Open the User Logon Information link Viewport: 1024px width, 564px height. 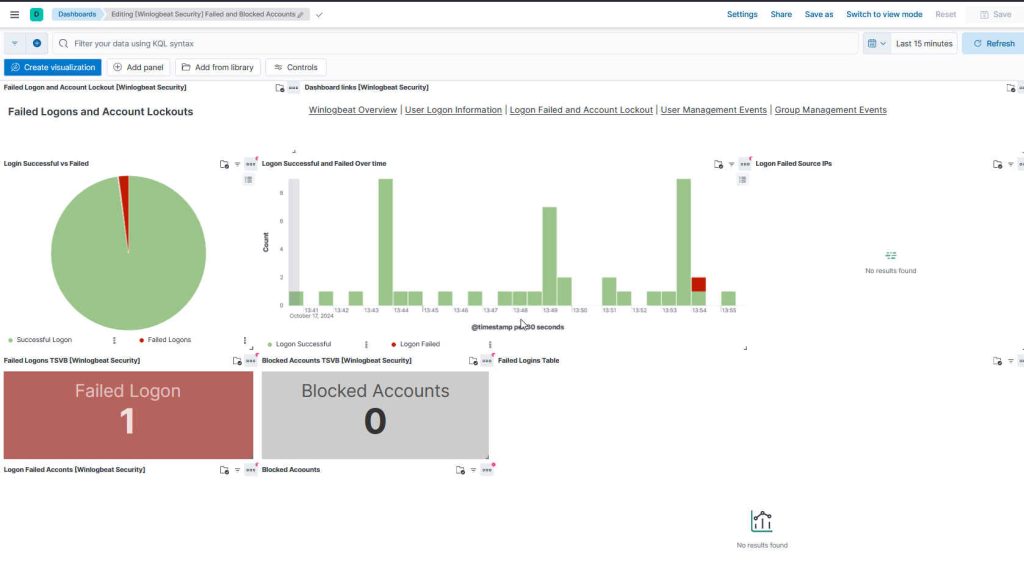(x=455, y=110)
